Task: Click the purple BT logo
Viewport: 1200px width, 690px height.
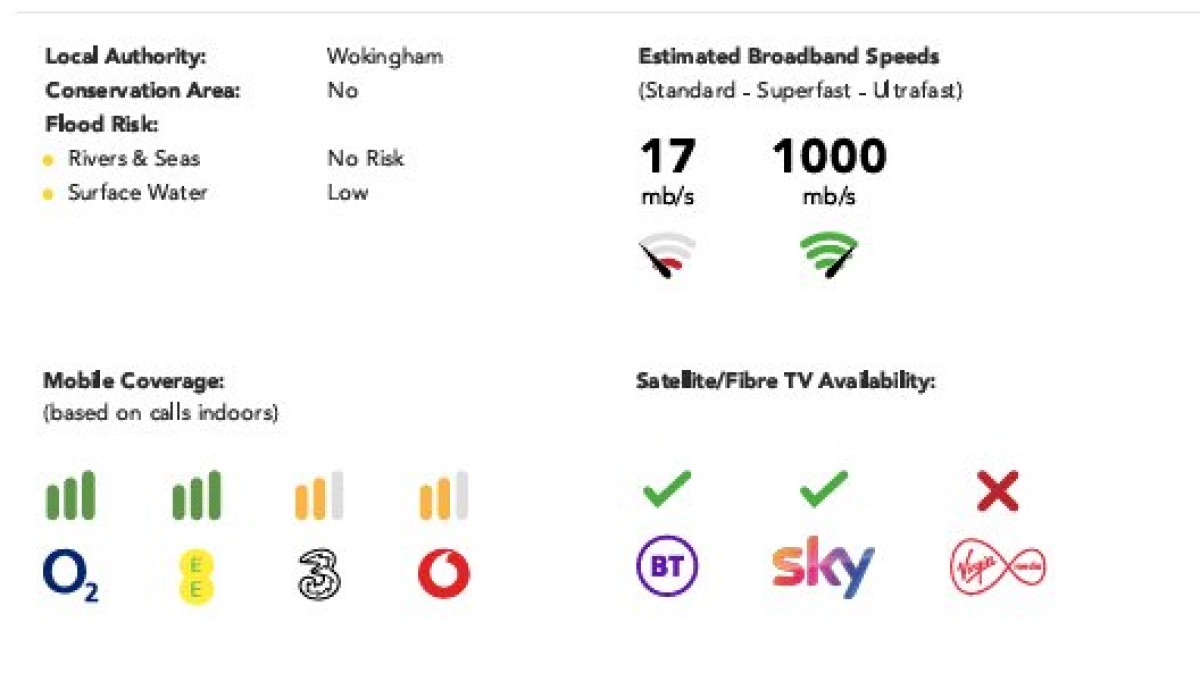Action: pos(668,567)
